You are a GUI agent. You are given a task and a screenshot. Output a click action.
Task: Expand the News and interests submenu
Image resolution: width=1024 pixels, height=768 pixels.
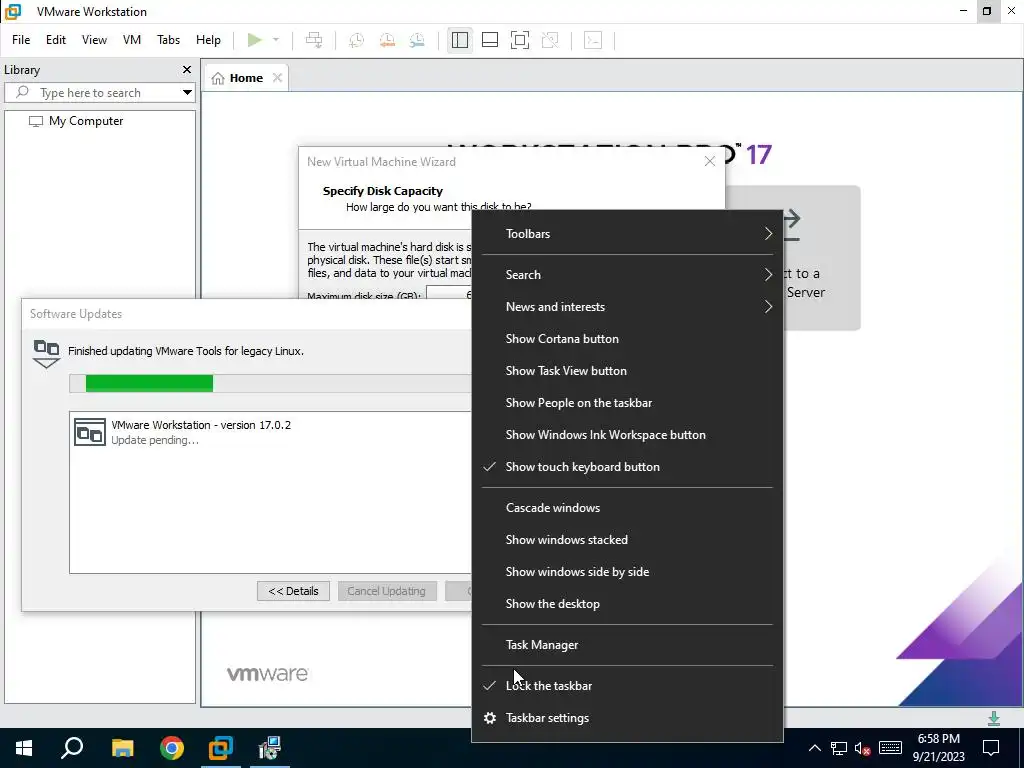(627, 307)
